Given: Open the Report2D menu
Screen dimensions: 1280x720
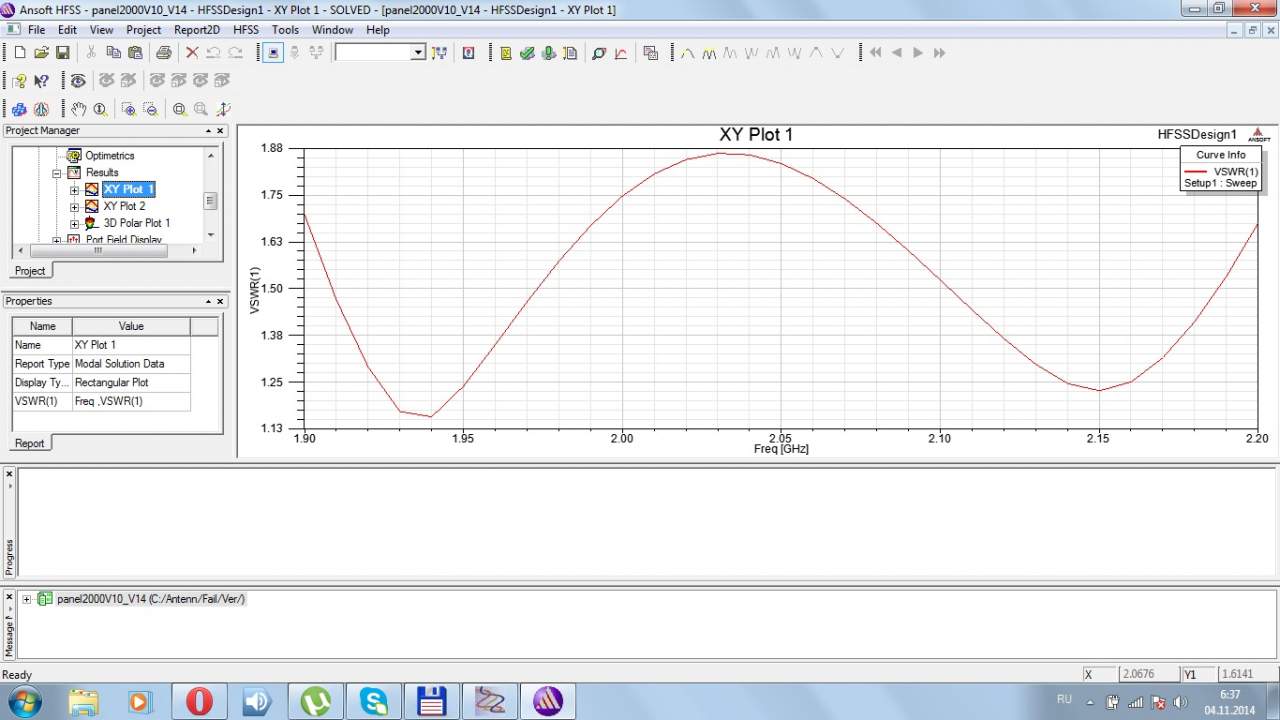Looking at the screenshot, I should tap(196, 30).
